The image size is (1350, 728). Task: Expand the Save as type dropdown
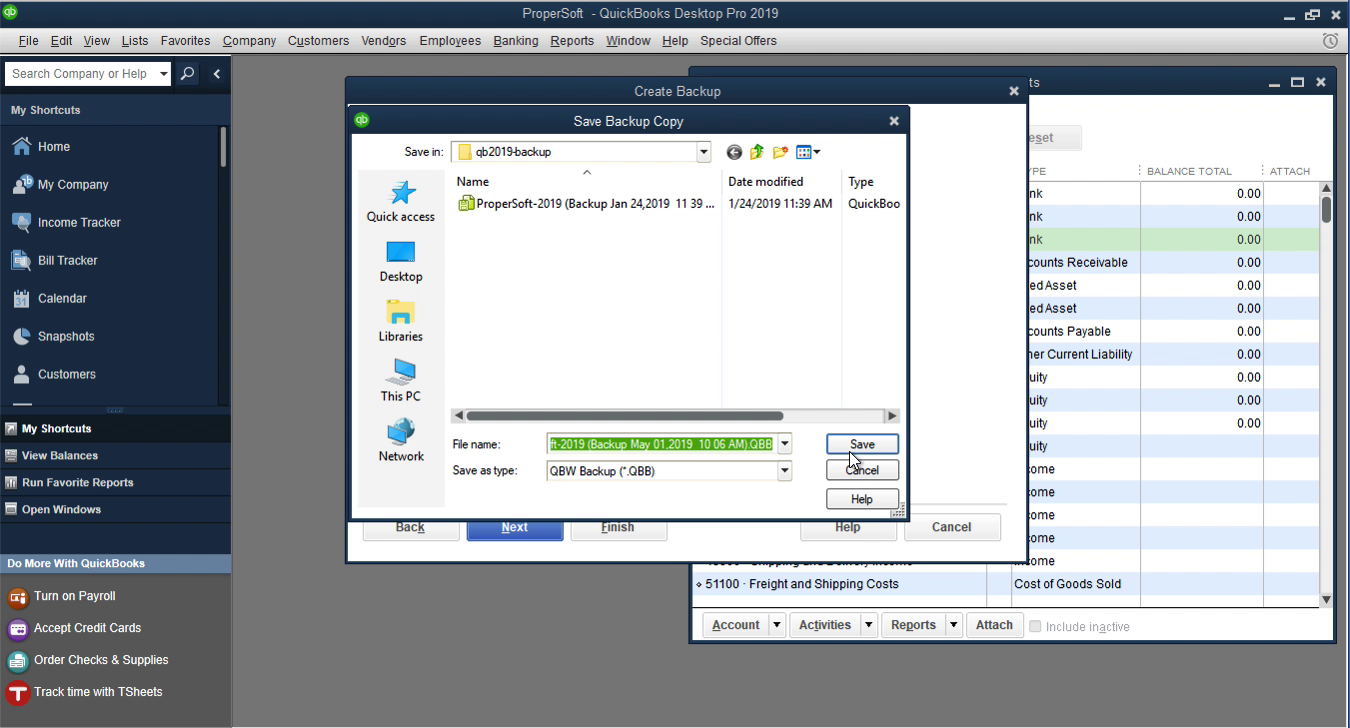[x=784, y=470]
